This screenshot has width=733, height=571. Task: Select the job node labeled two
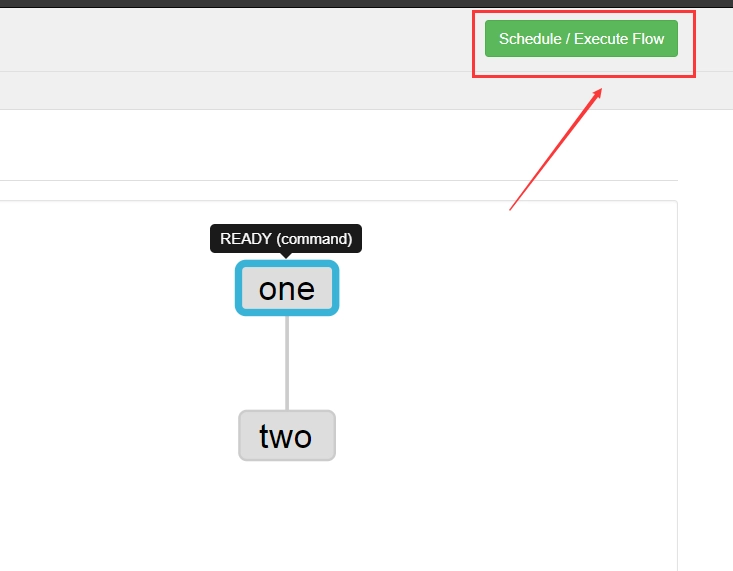coord(287,435)
